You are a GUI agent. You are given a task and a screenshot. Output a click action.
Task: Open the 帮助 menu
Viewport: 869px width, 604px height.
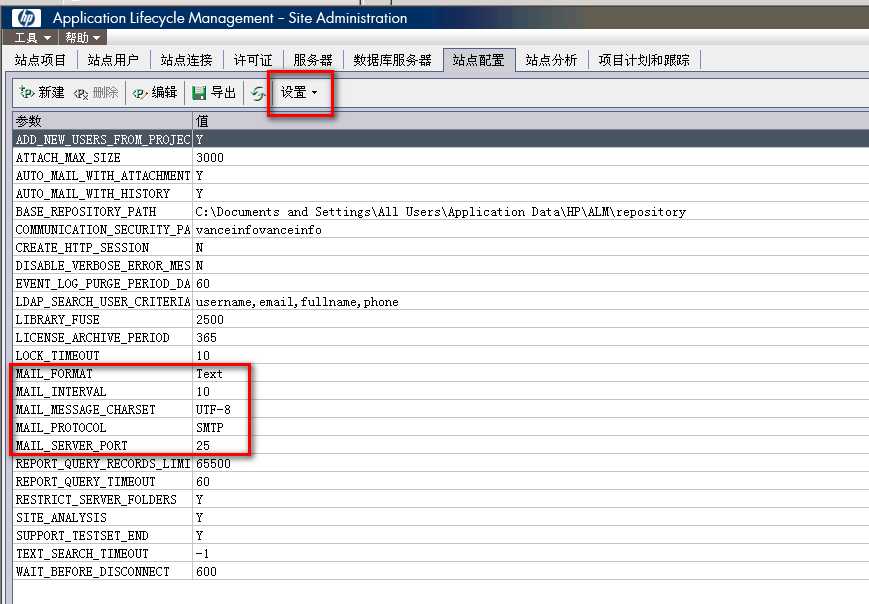[x=82, y=38]
